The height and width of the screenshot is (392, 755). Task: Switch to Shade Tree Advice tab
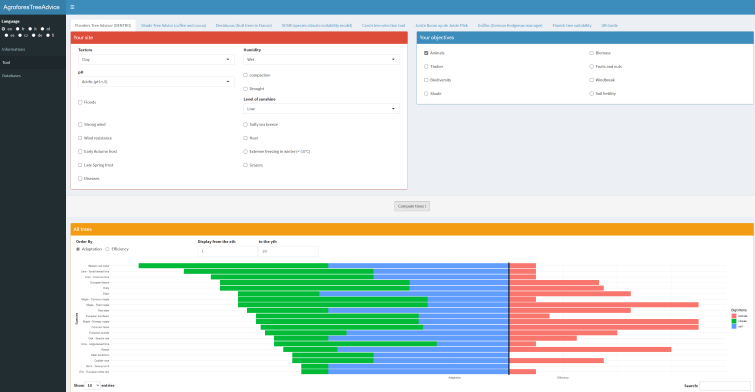pyautogui.click(x=173, y=26)
